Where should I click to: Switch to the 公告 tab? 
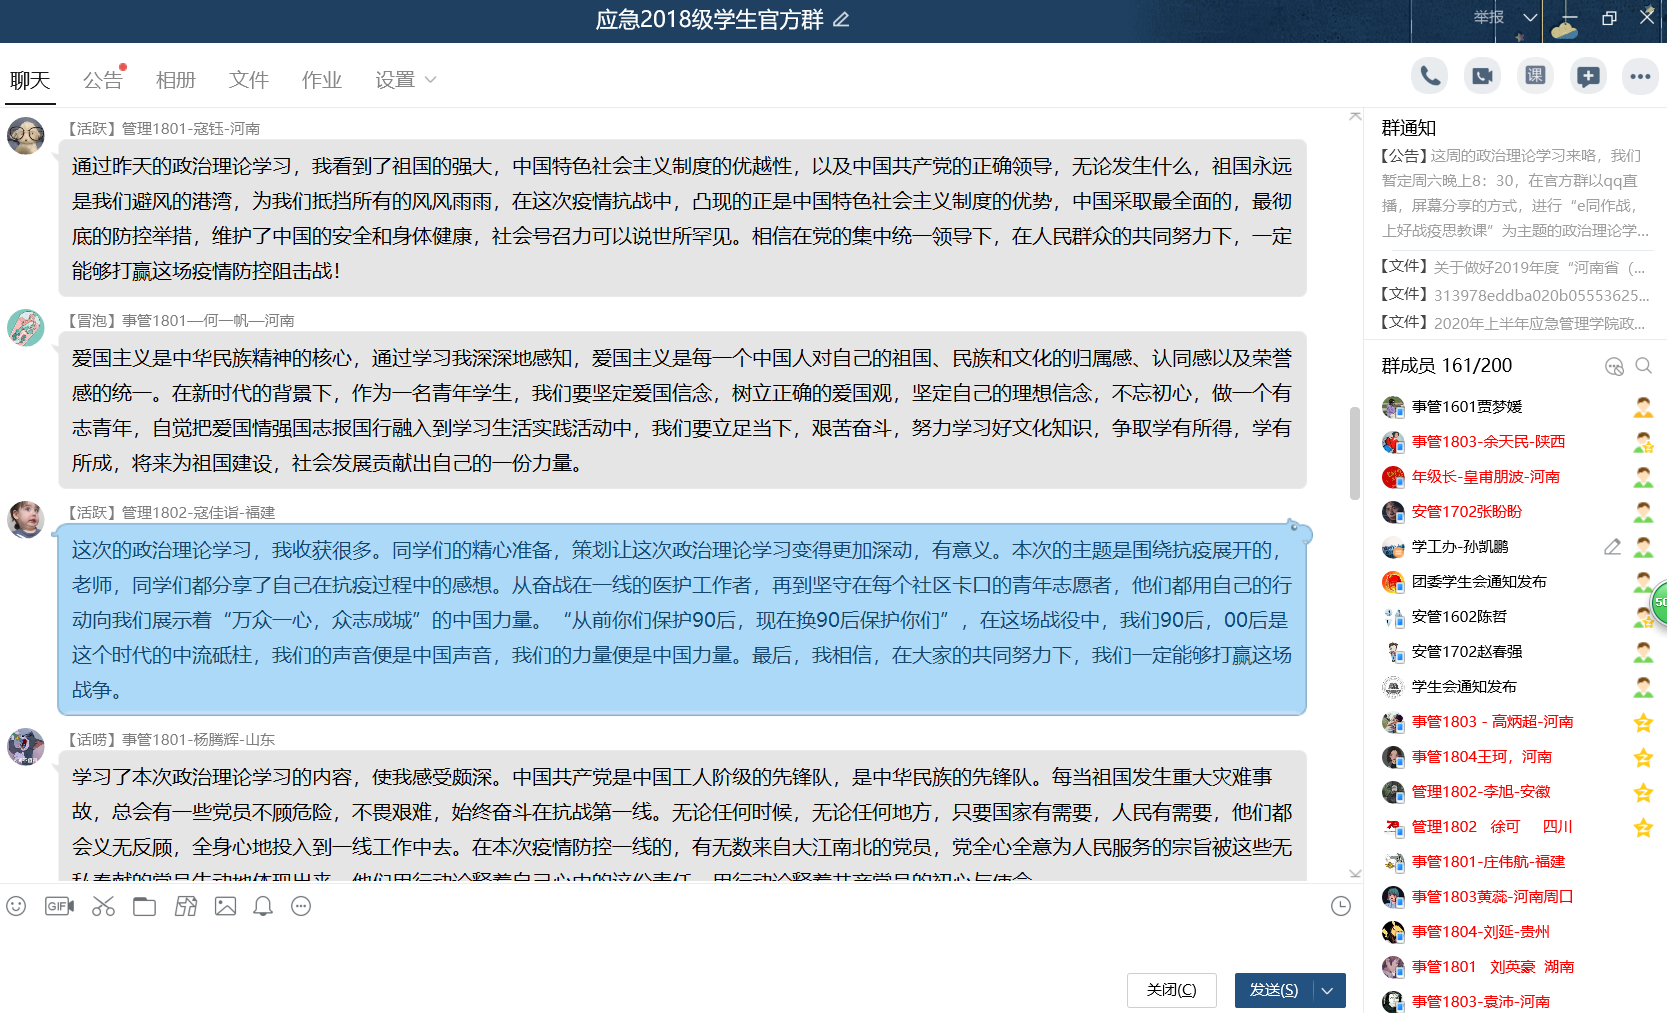(102, 80)
